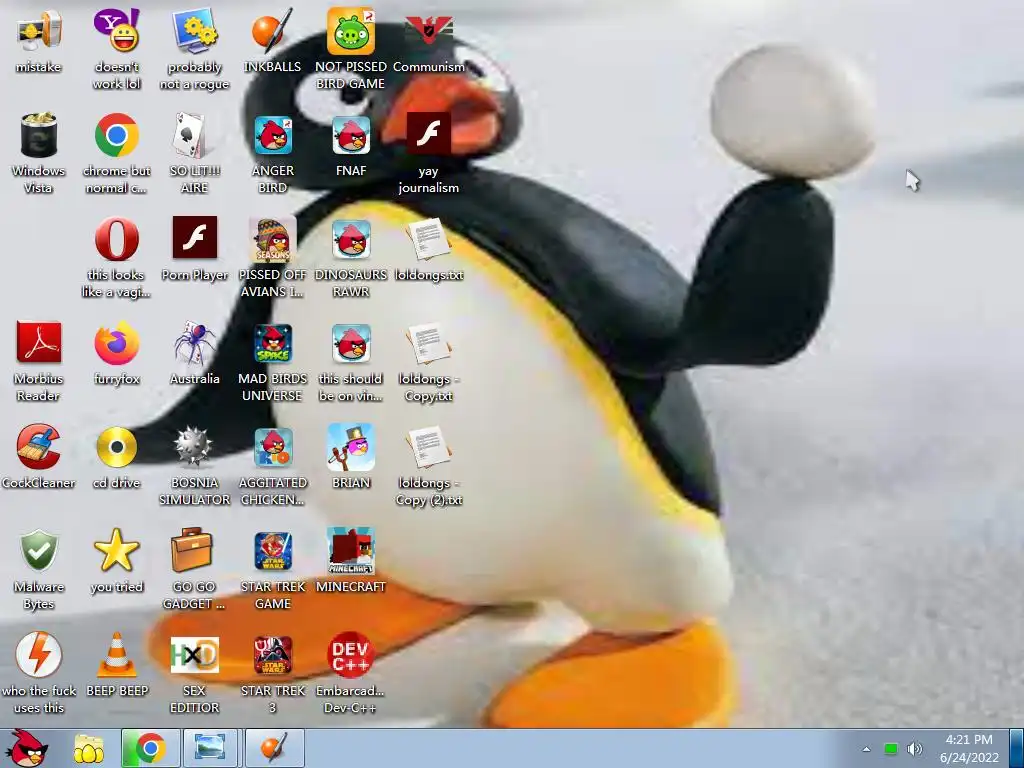Viewport: 1024px width, 768px height.
Task: Select 'loldongs - Copy (2).txt' file
Action: pyautogui.click(x=428, y=447)
